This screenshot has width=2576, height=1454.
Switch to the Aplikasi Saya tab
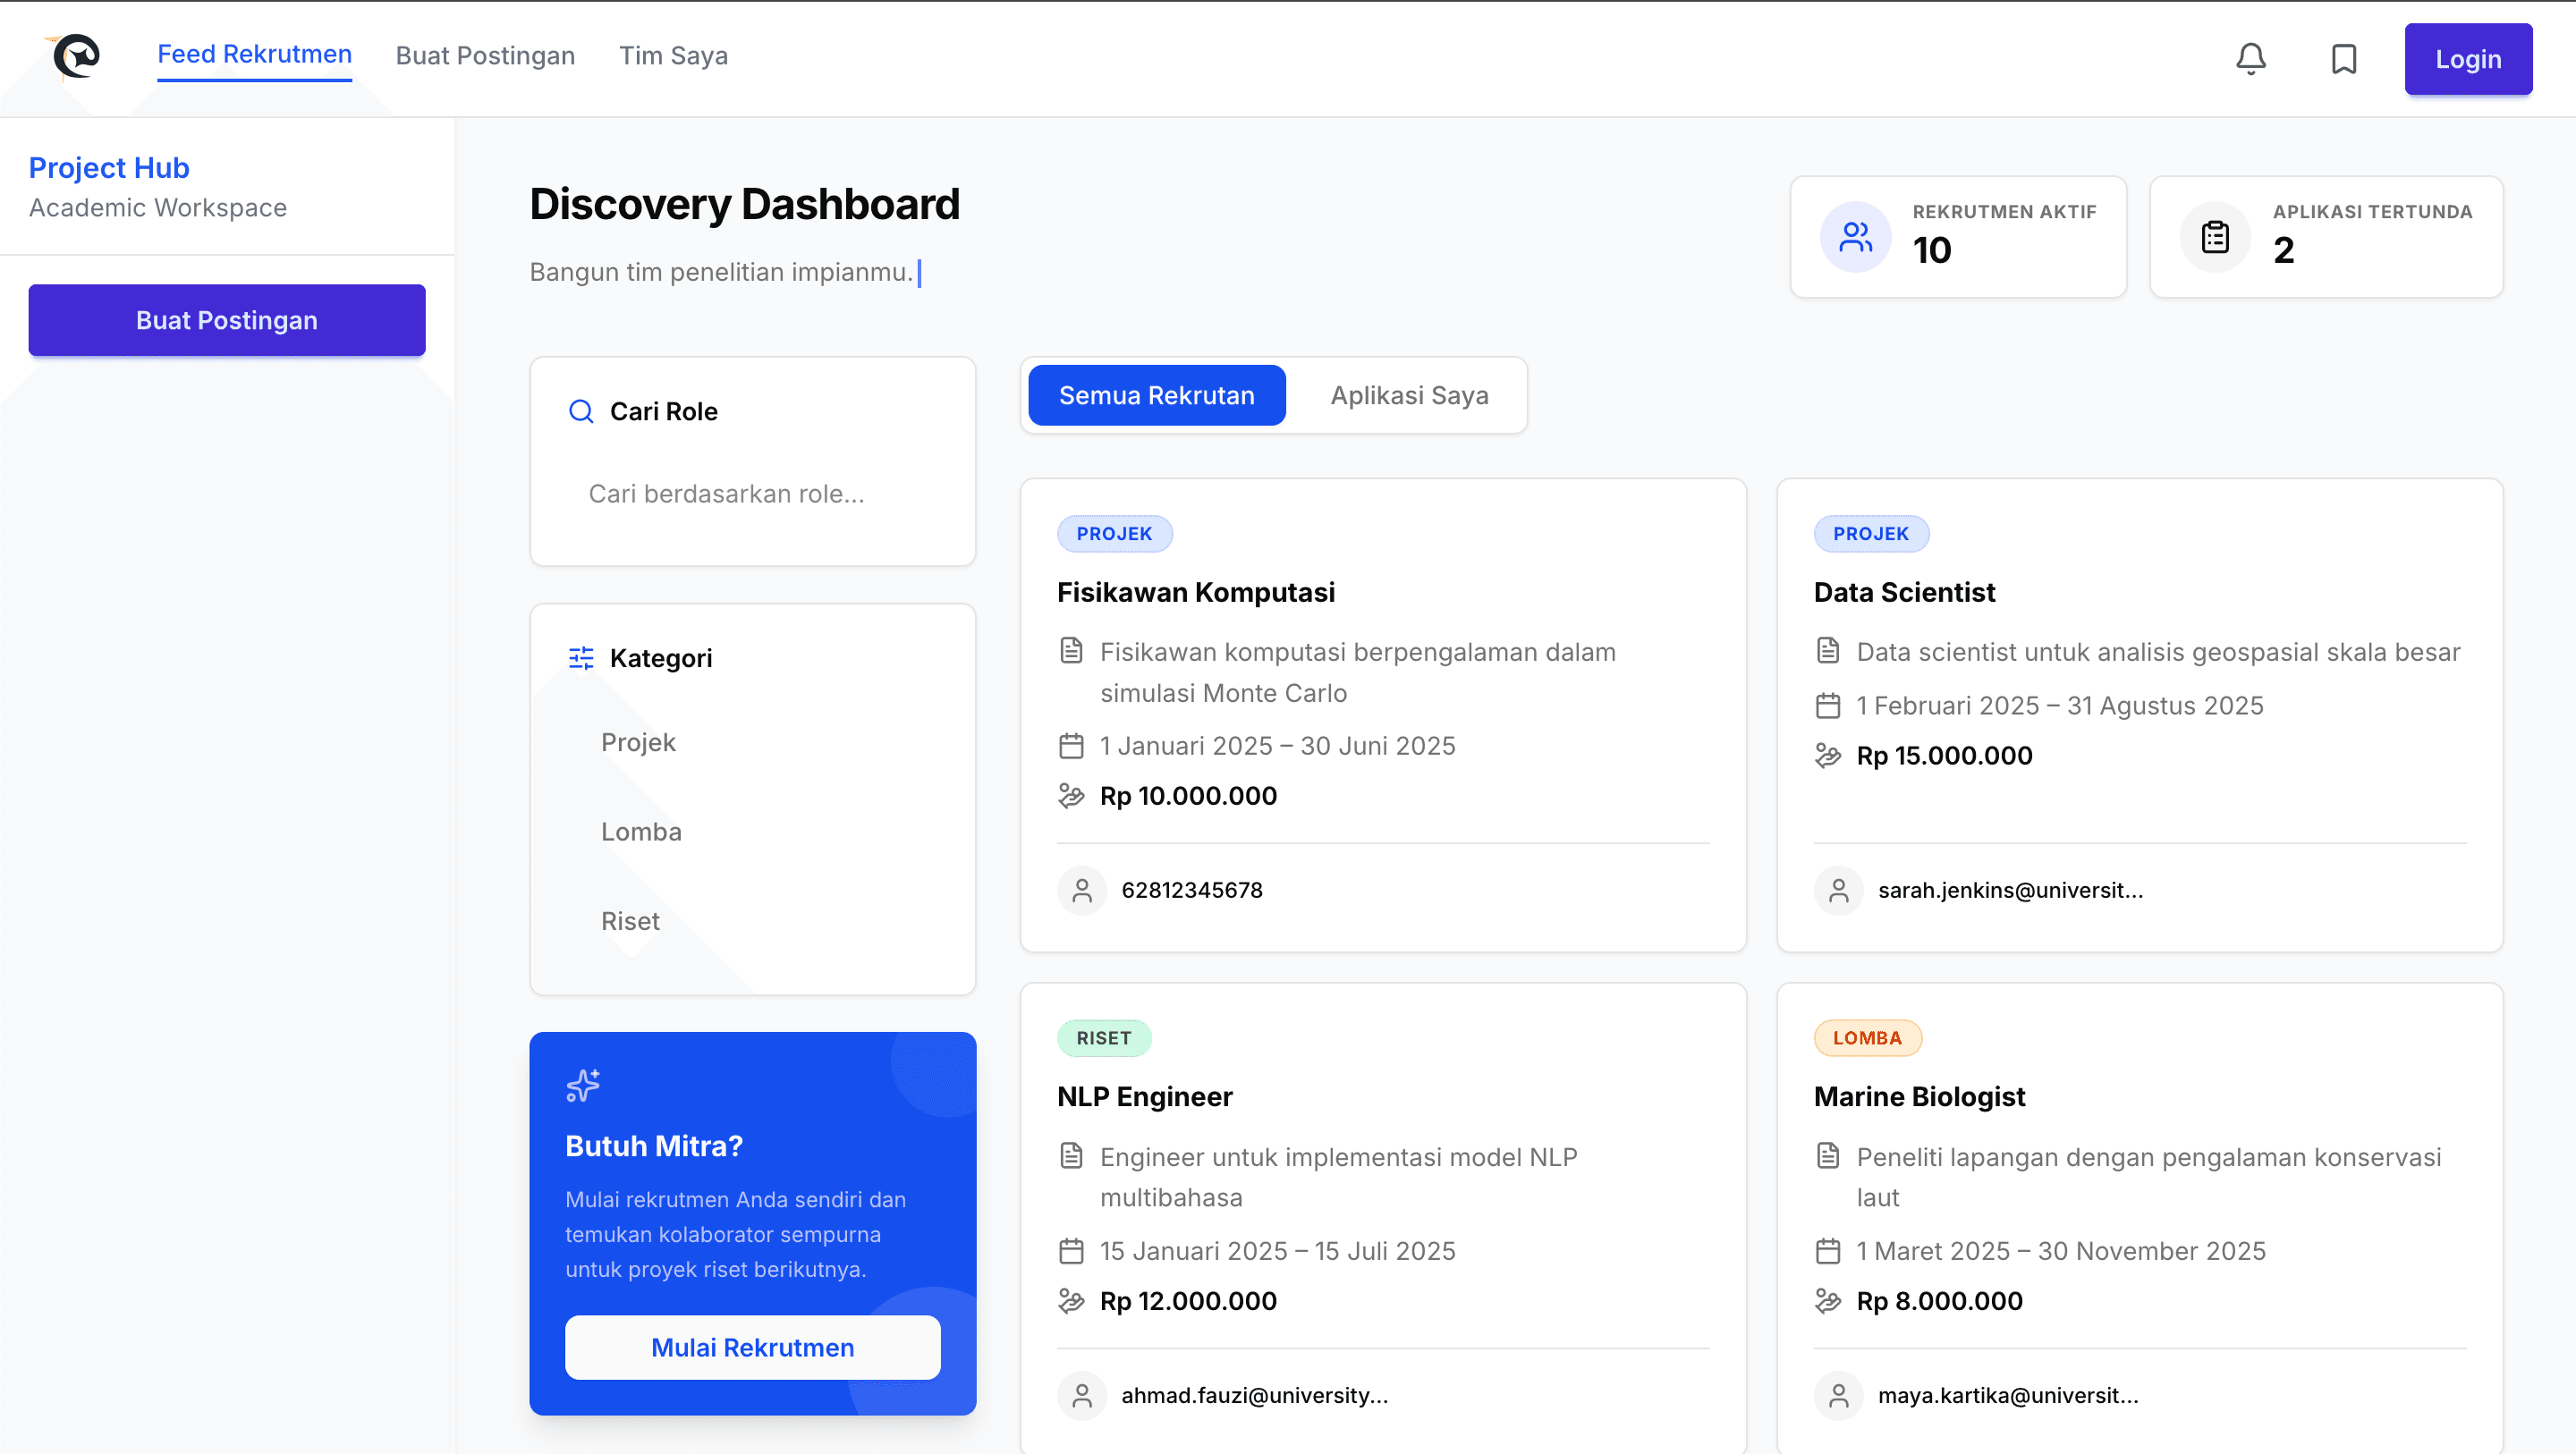1409,395
